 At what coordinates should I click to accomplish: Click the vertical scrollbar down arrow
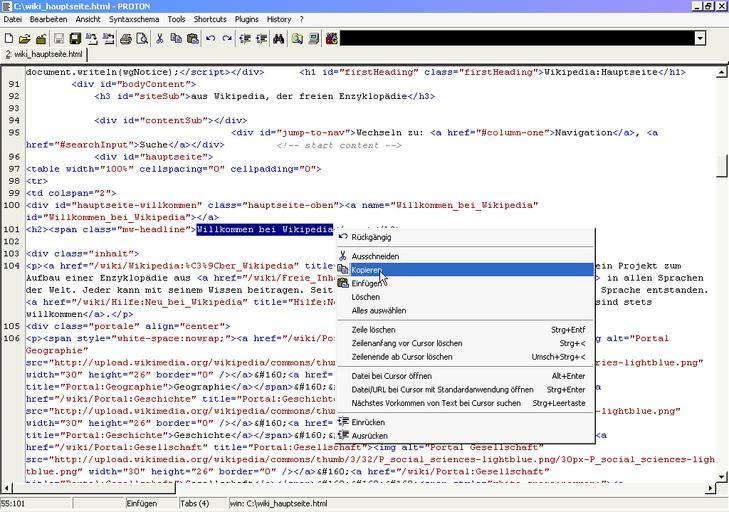click(x=721, y=476)
